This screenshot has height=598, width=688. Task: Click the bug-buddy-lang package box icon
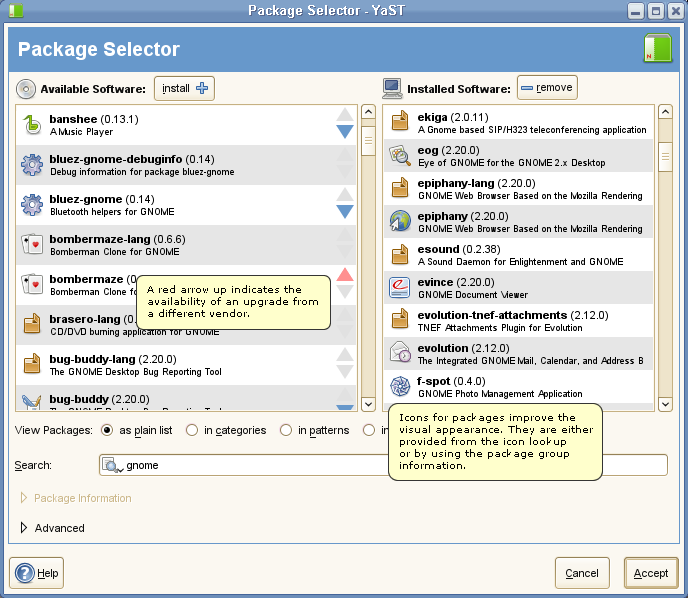[32, 365]
